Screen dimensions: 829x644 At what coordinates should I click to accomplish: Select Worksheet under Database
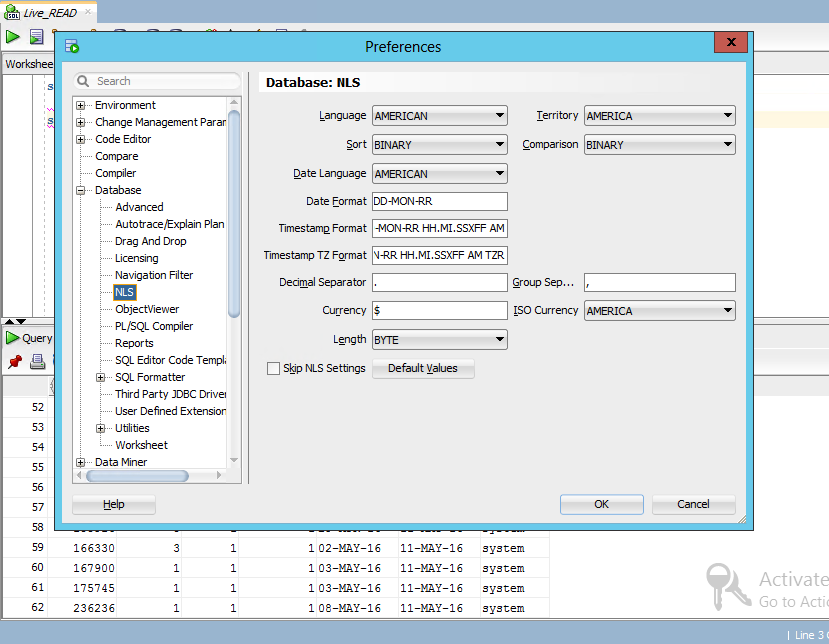point(141,445)
